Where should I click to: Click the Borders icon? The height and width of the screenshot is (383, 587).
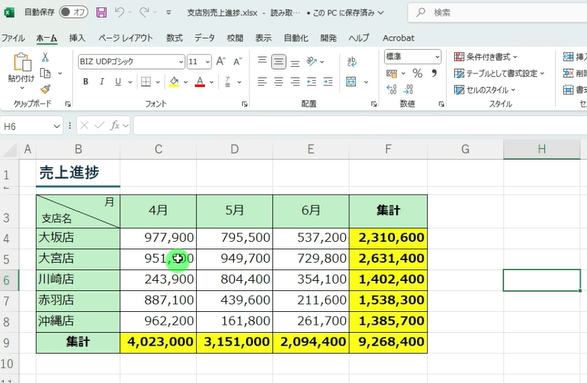click(x=146, y=82)
